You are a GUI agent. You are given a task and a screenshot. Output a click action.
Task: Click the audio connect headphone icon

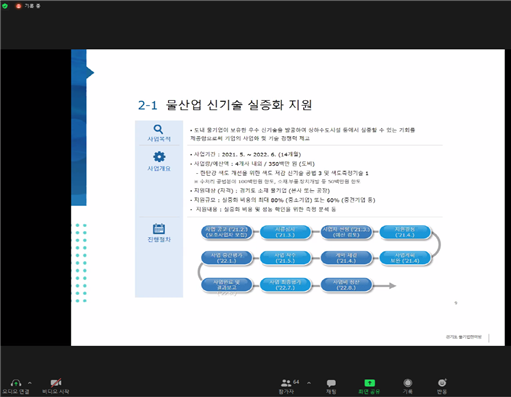coord(16,383)
